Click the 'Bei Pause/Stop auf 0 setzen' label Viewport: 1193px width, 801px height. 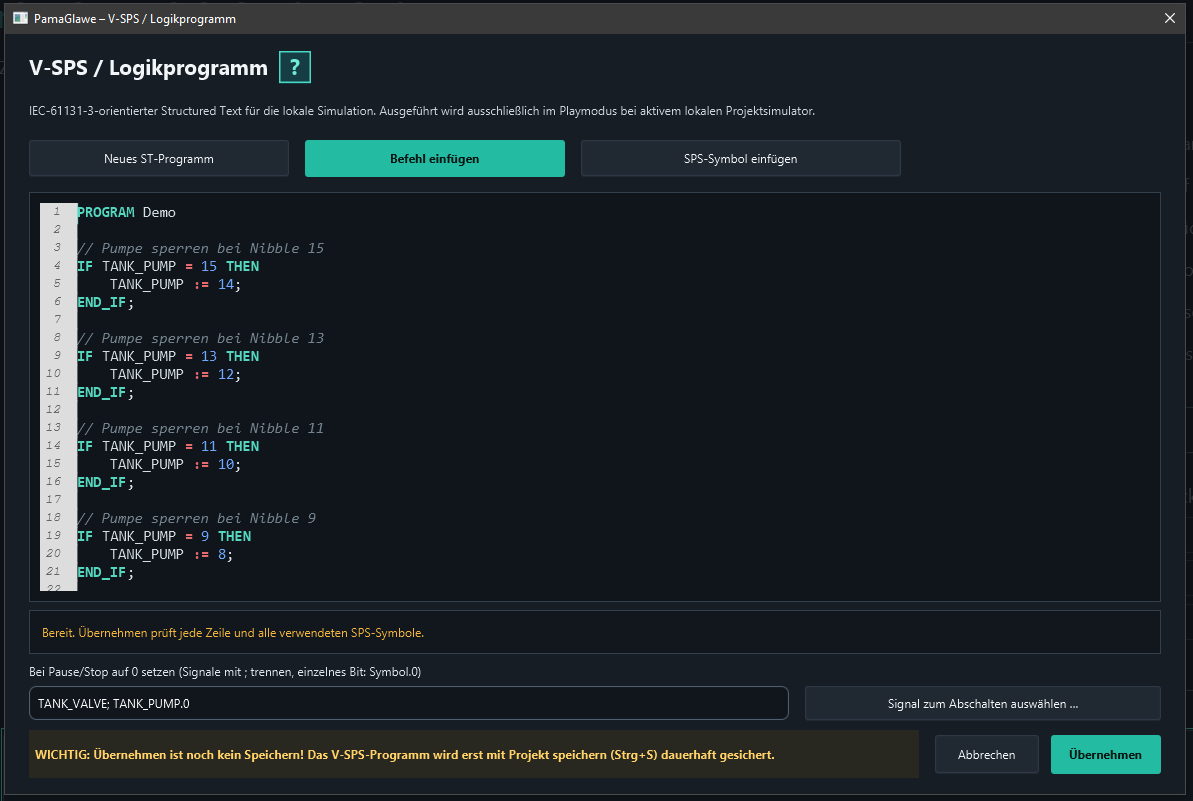coord(225,672)
